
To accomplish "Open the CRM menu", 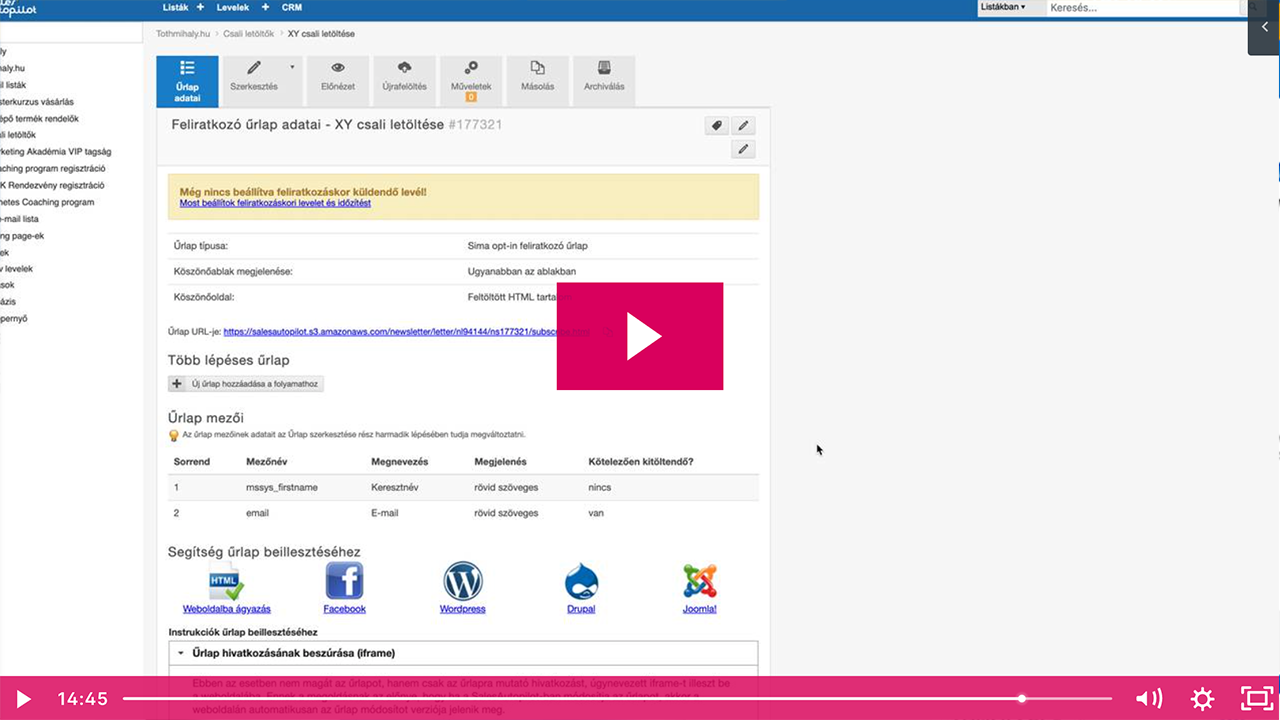I will tap(292, 7).
